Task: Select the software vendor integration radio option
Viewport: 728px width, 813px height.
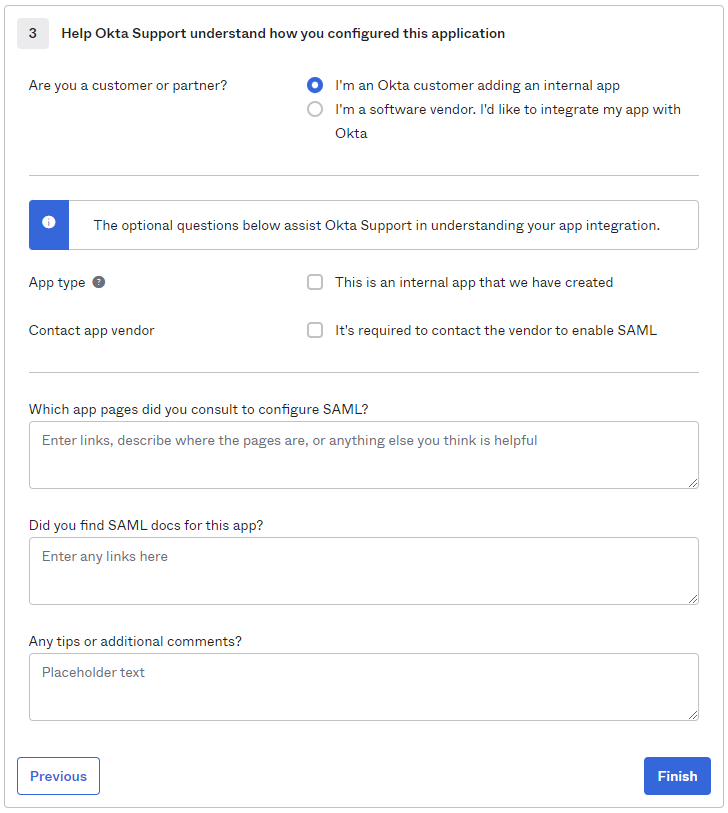Action: coord(315,109)
